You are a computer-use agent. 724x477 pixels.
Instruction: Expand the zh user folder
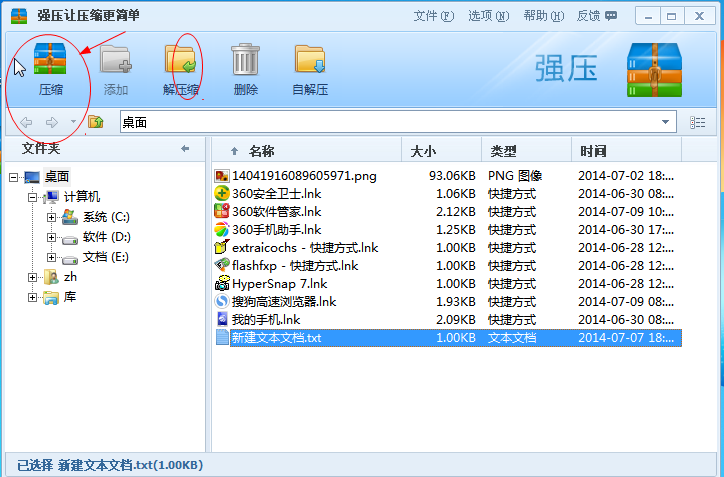click(32, 278)
